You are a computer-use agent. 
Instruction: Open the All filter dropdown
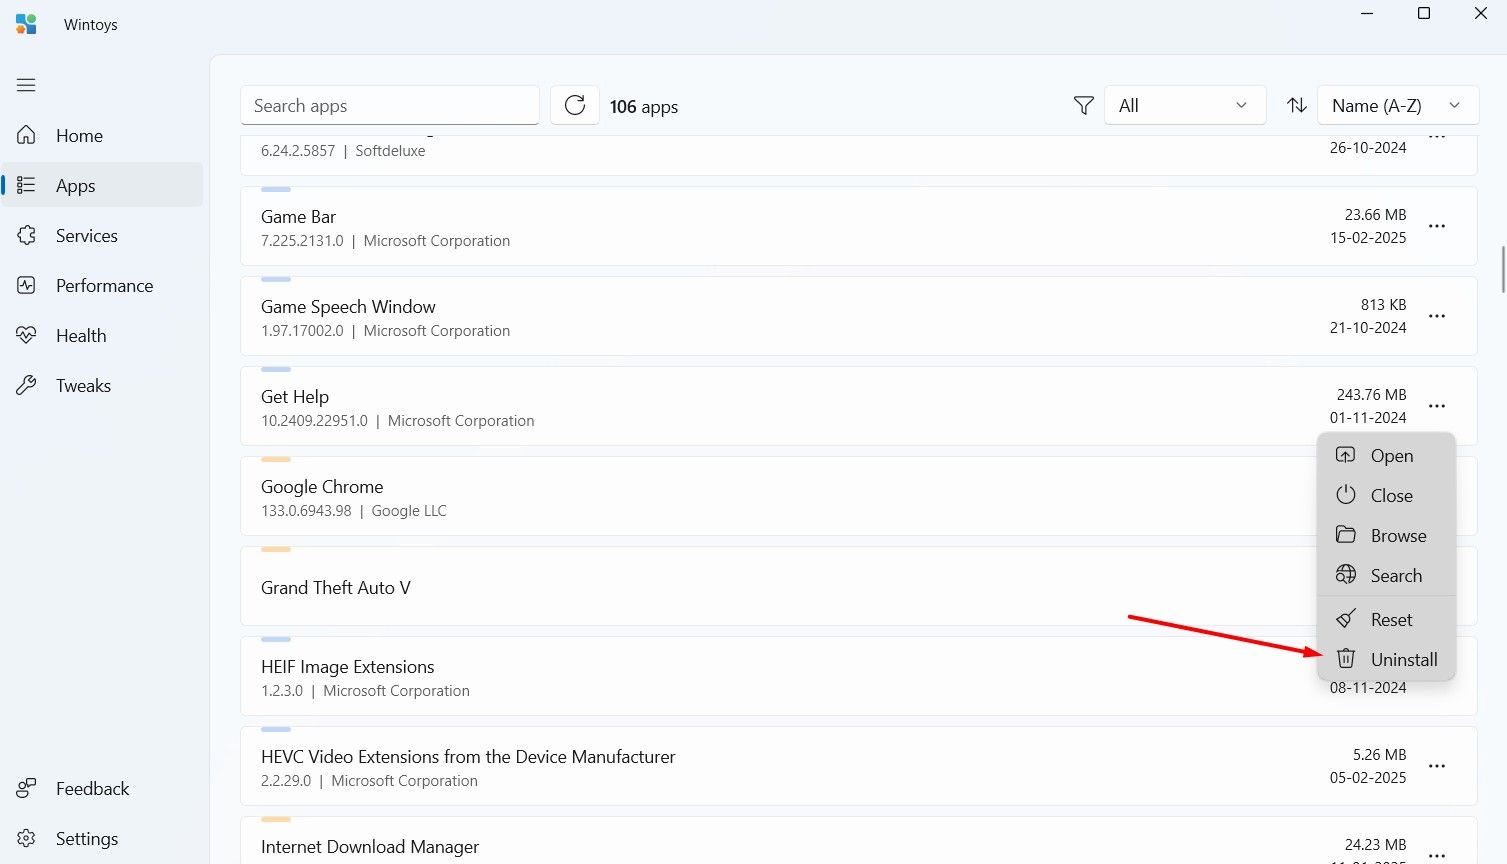(x=1185, y=105)
